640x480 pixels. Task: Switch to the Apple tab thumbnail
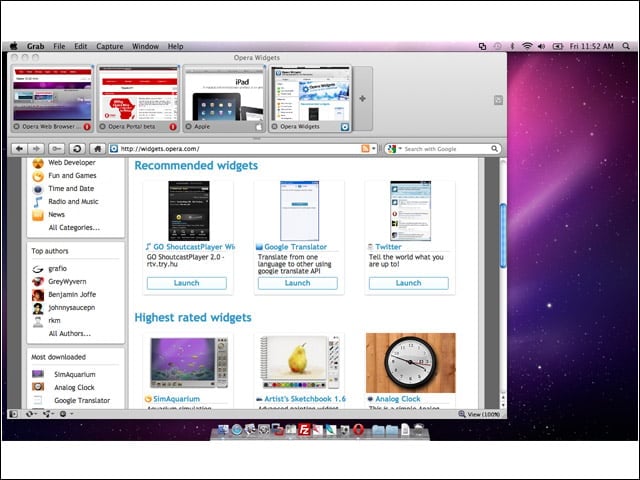point(224,99)
